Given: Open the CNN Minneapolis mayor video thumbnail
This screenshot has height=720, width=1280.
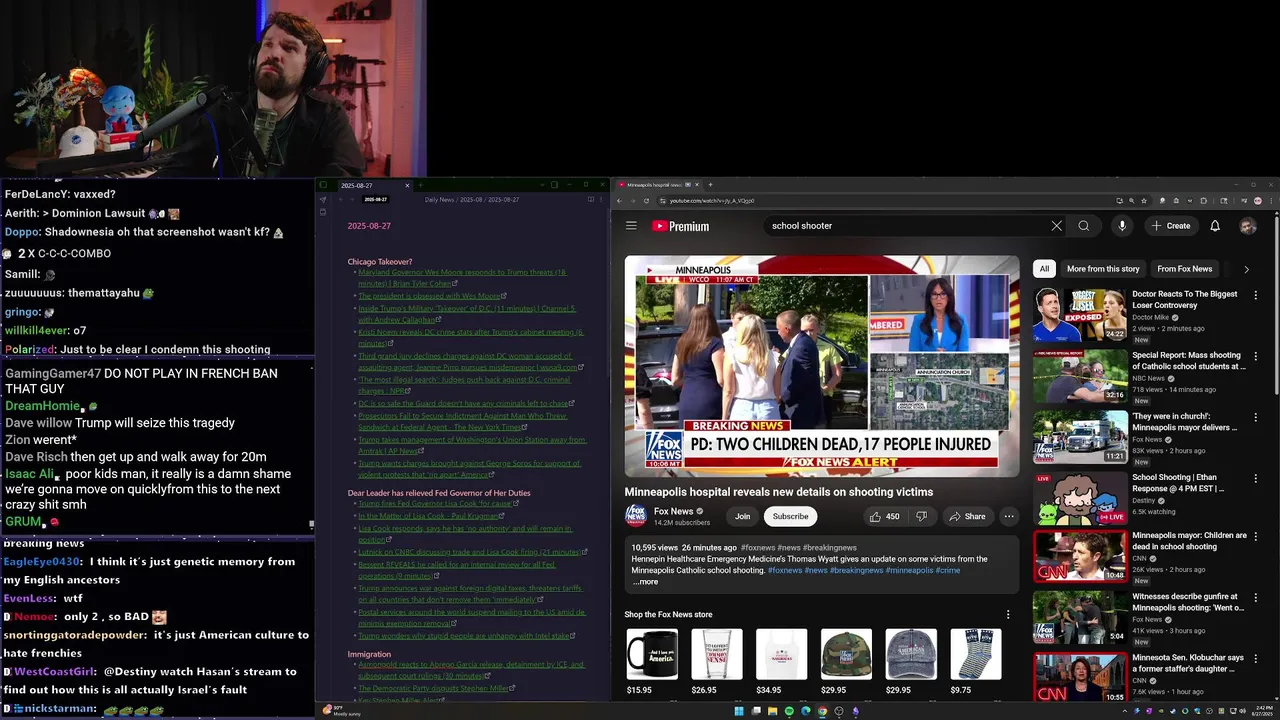Looking at the screenshot, I should point(1080,558).
